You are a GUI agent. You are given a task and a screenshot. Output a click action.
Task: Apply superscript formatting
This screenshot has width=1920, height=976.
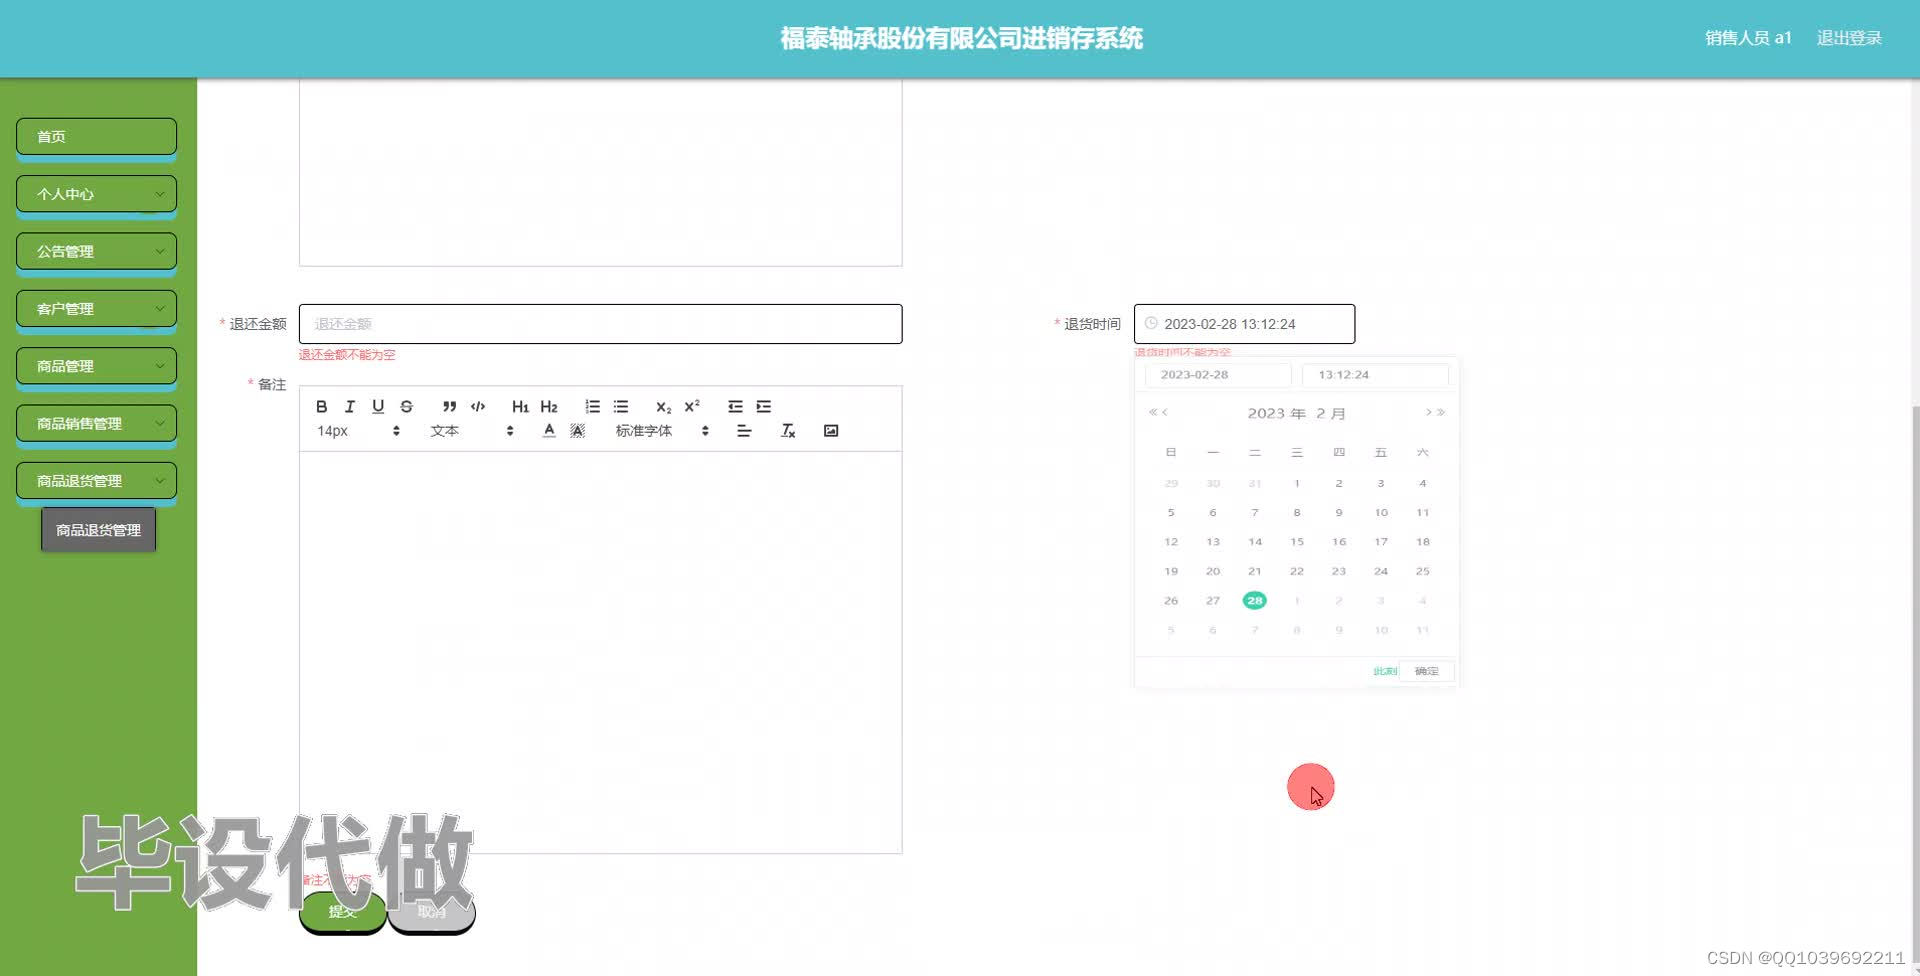692,406
